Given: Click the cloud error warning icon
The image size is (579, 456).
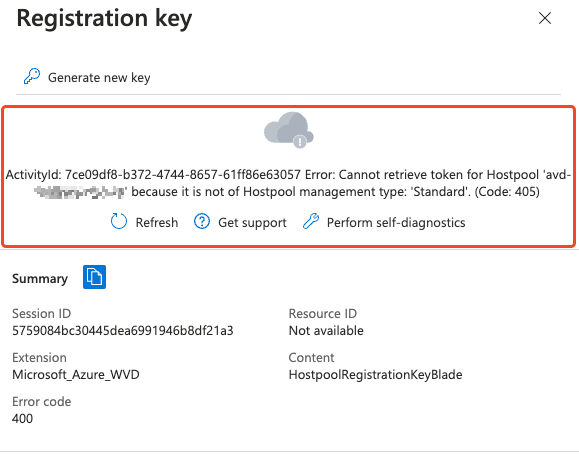Looking at the screenshot, I should pyautogui.click(x=289, y=130).
